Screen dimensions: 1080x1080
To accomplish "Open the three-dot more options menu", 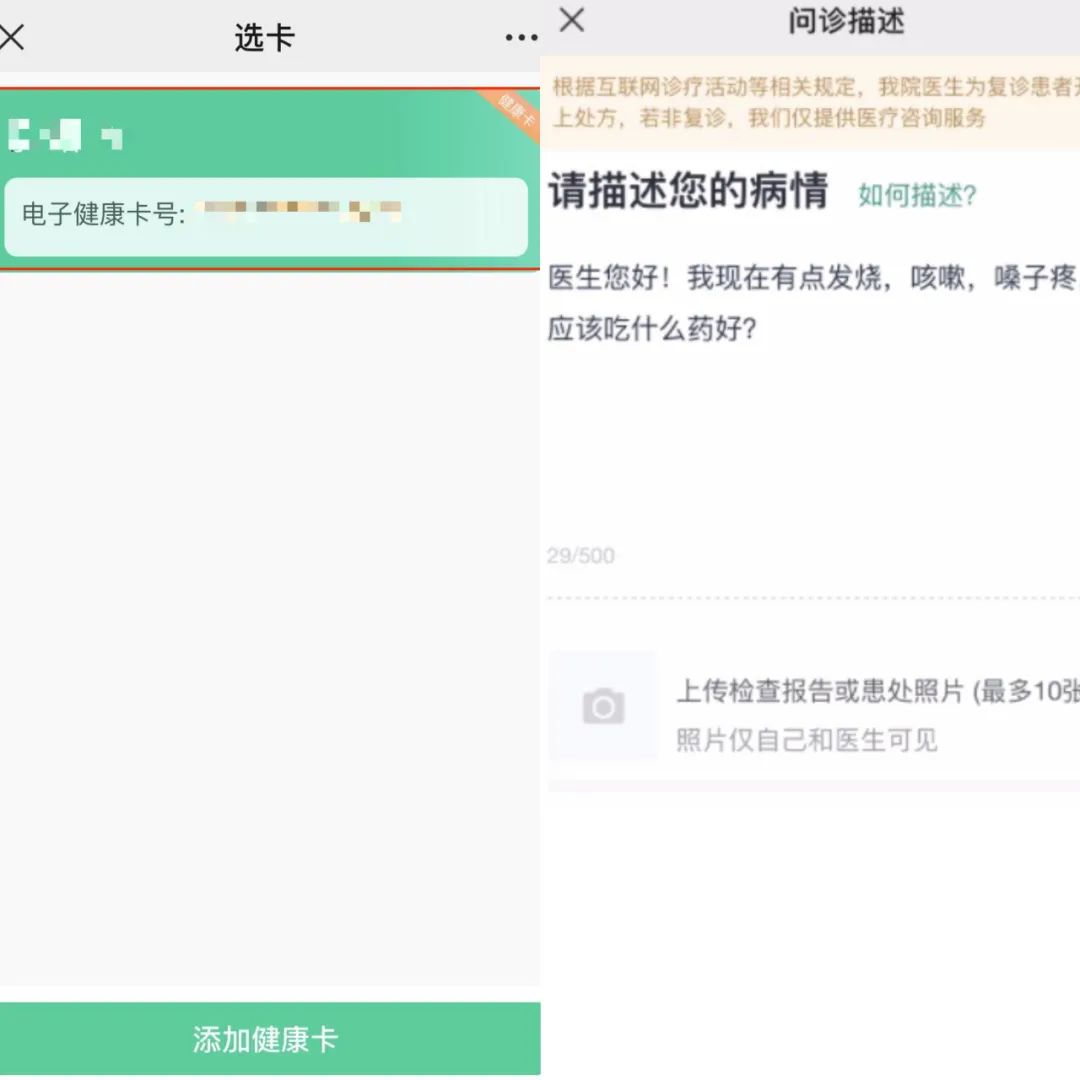I will coord(521,38).
